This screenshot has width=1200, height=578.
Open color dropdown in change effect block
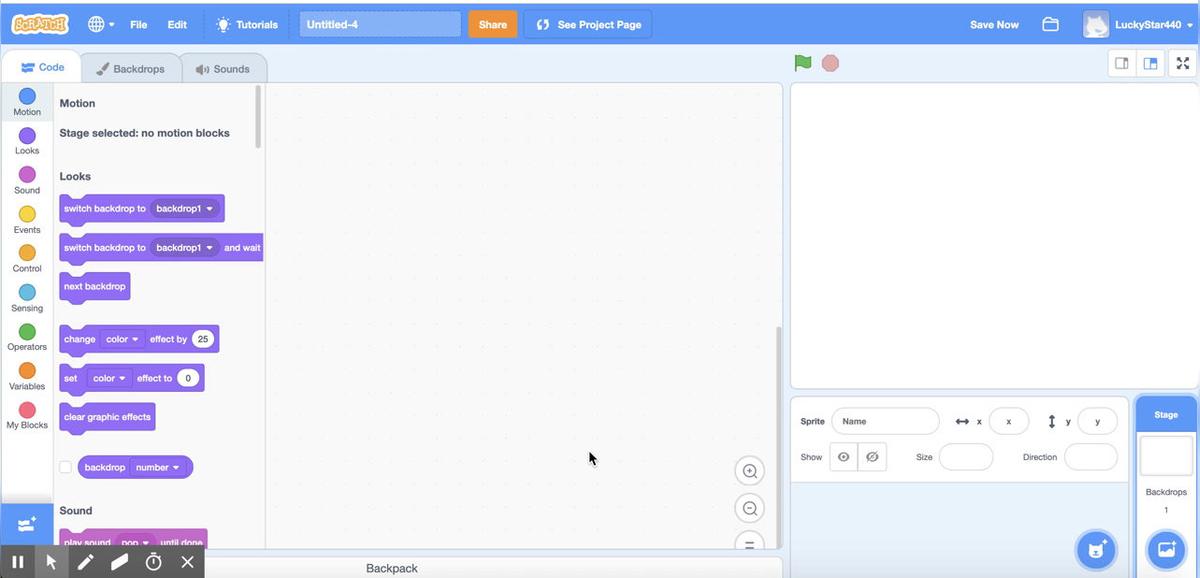[123, 339]
